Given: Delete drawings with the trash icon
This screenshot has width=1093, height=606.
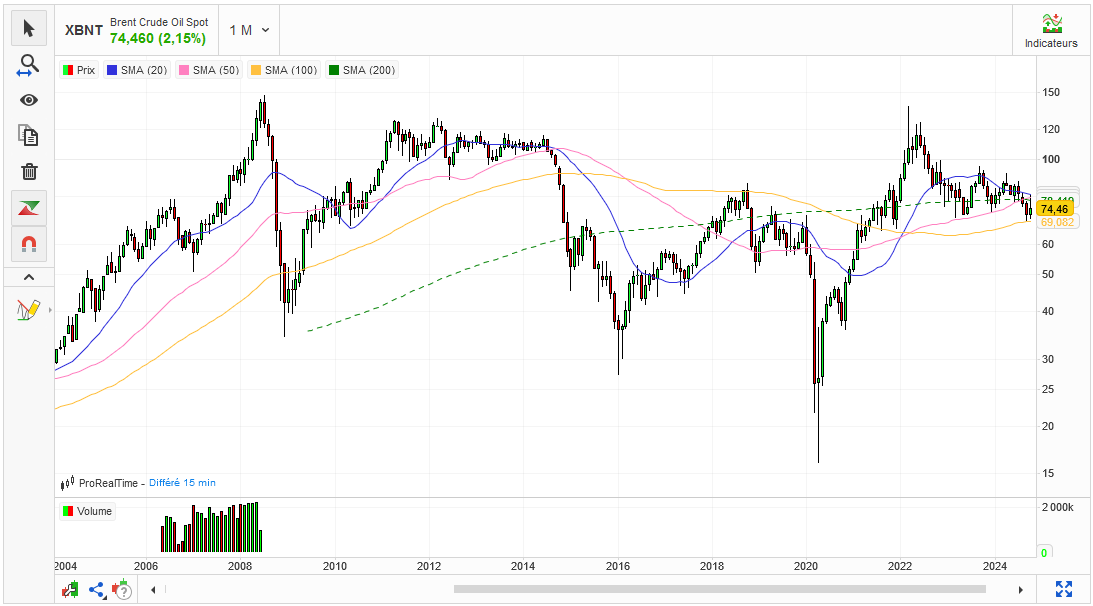Looking at the screenshot, I should 29,172.
